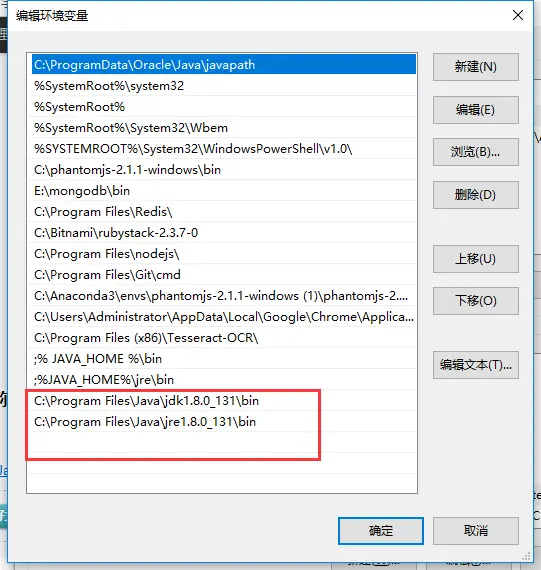Select the ;%JAVA_HOME%\jre\bin entry
Image resolution: width=541 pixels, height=570 pixels.
pos(224,380)
